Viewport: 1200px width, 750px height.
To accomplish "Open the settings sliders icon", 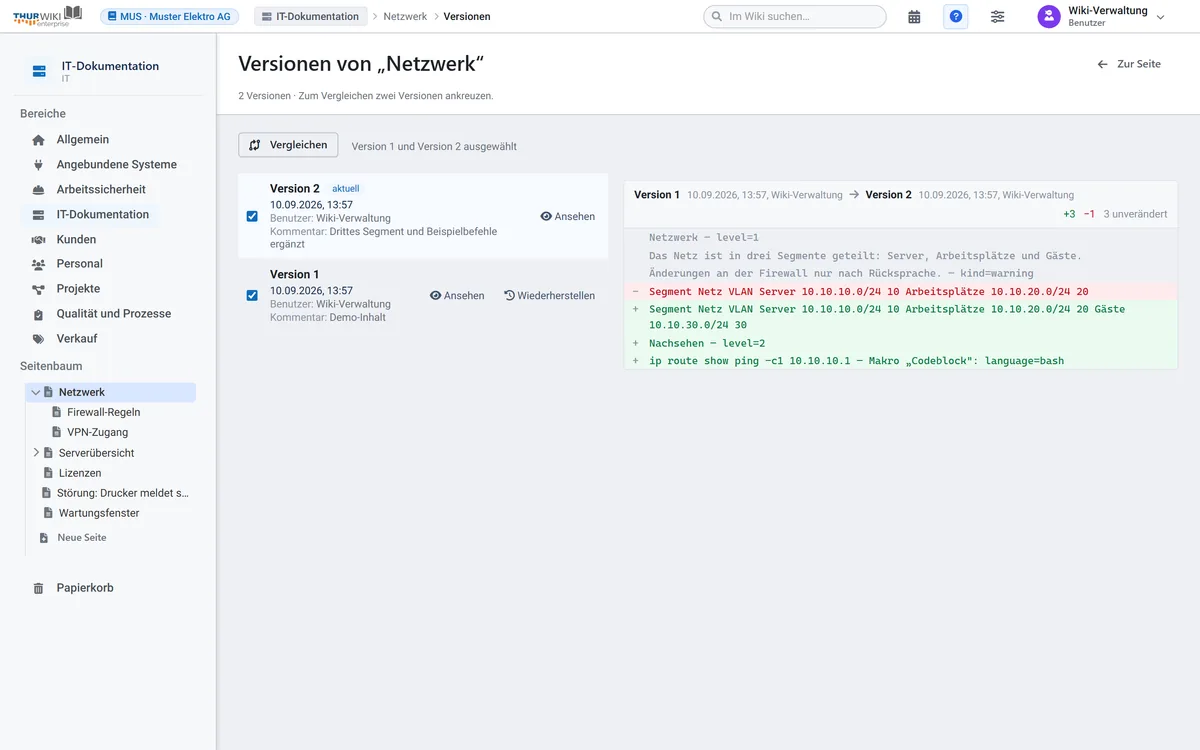I will tap(998, 17).
